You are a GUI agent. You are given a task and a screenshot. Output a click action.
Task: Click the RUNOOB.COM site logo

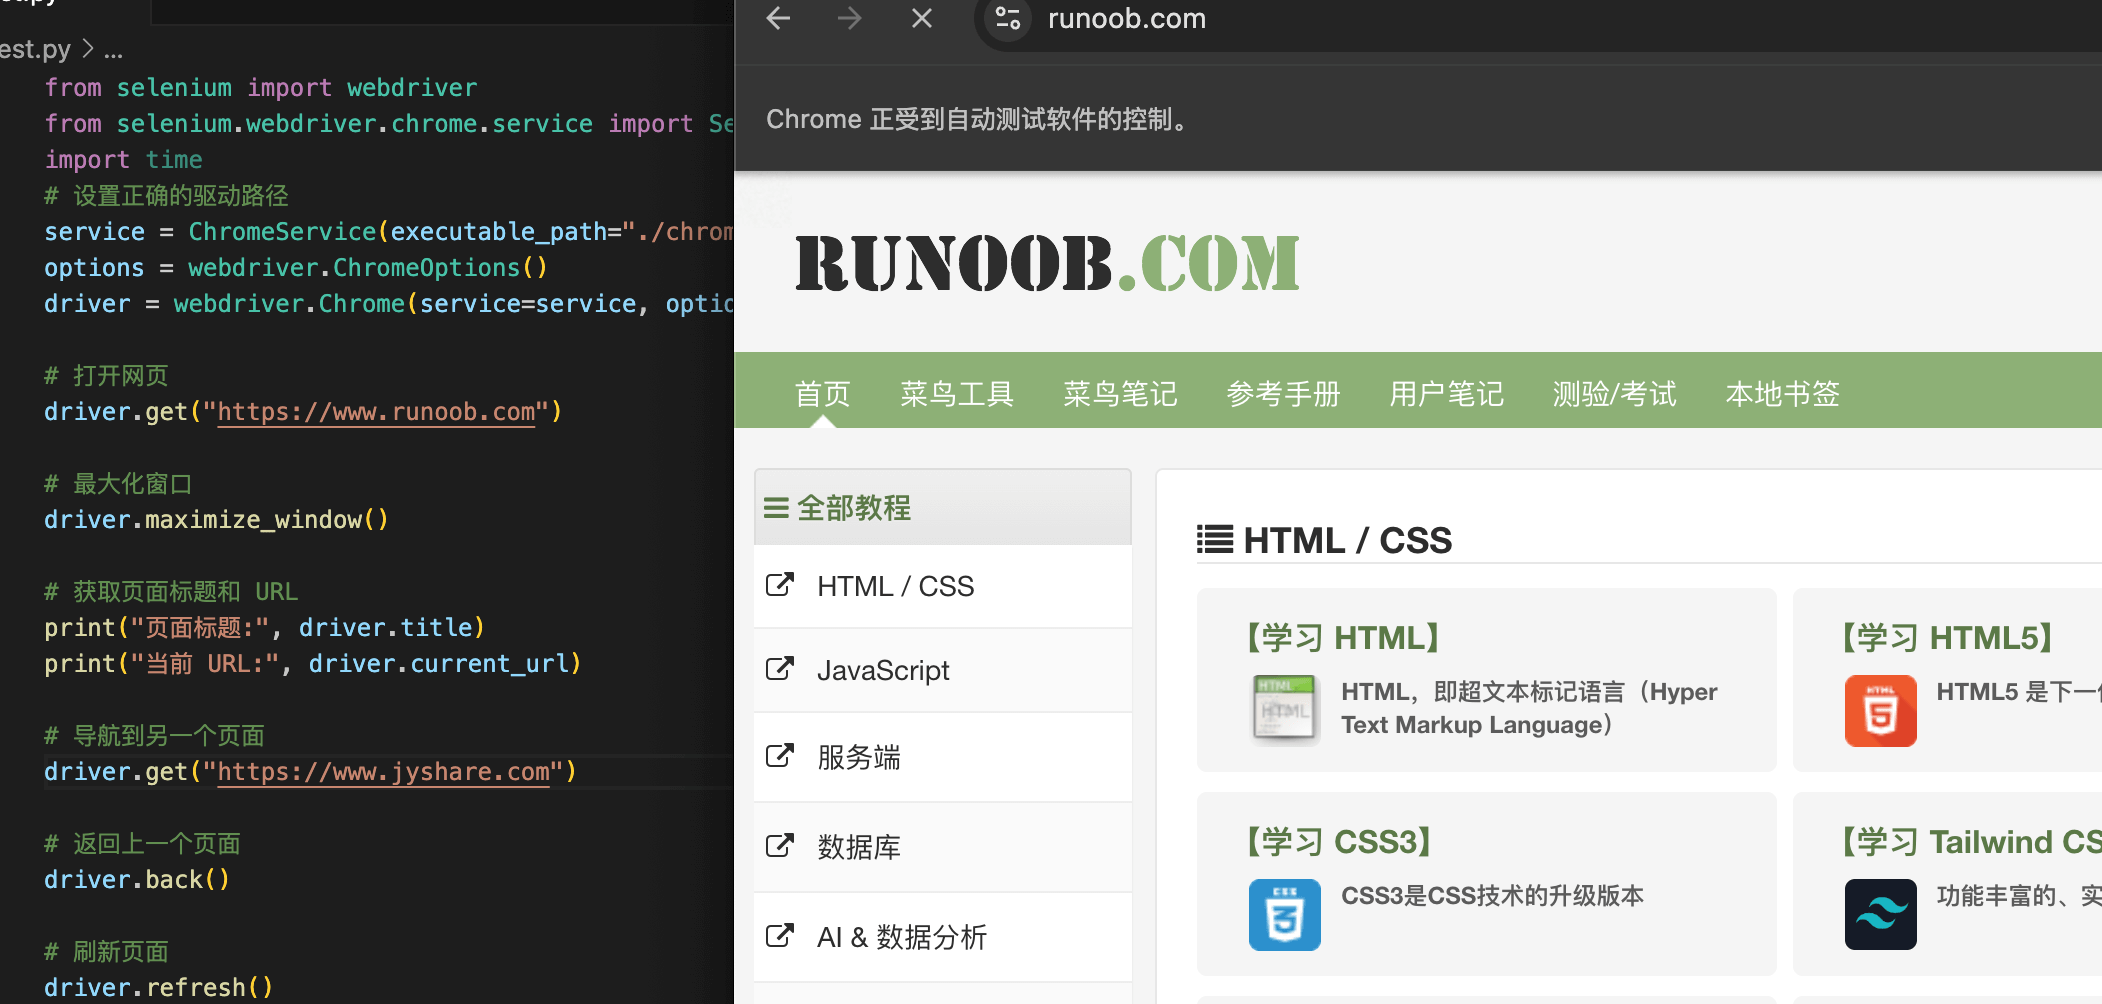[1047, 264]
